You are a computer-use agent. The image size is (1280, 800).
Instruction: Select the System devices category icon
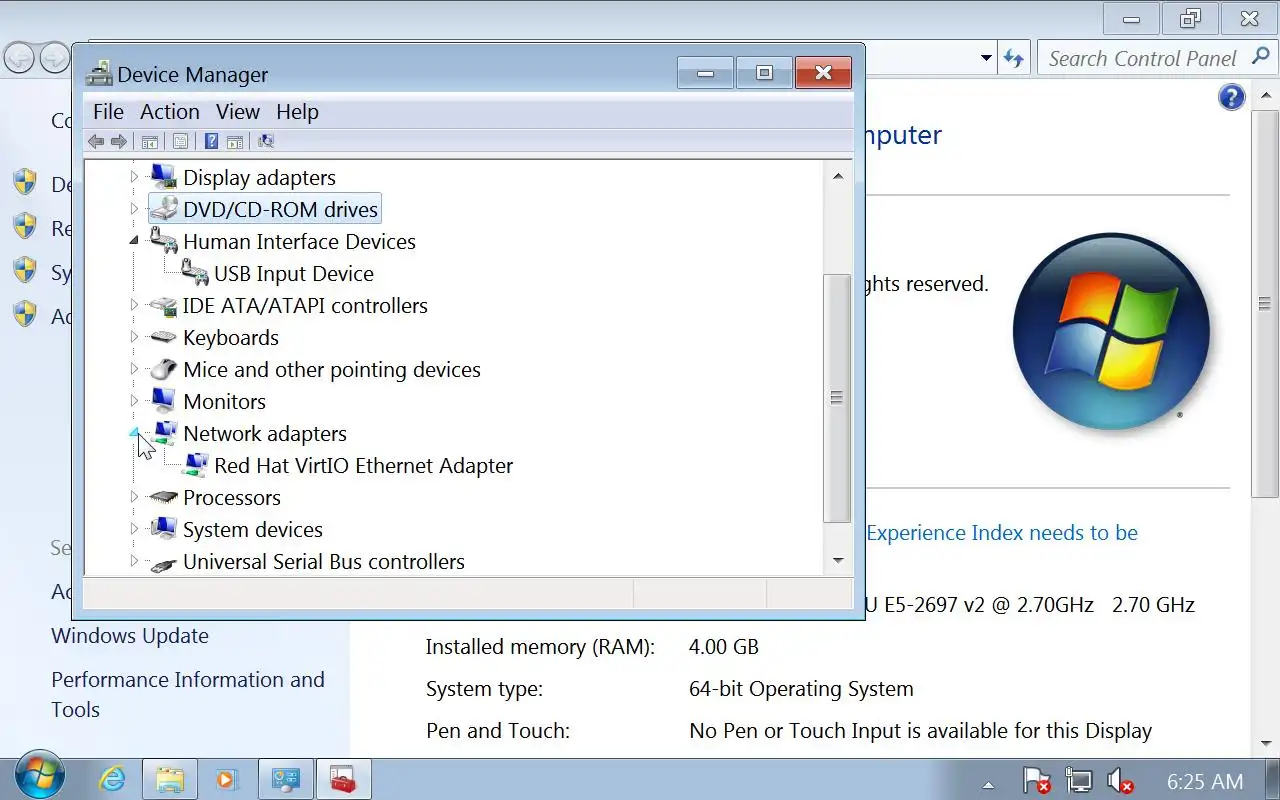(x=163, y=529)
